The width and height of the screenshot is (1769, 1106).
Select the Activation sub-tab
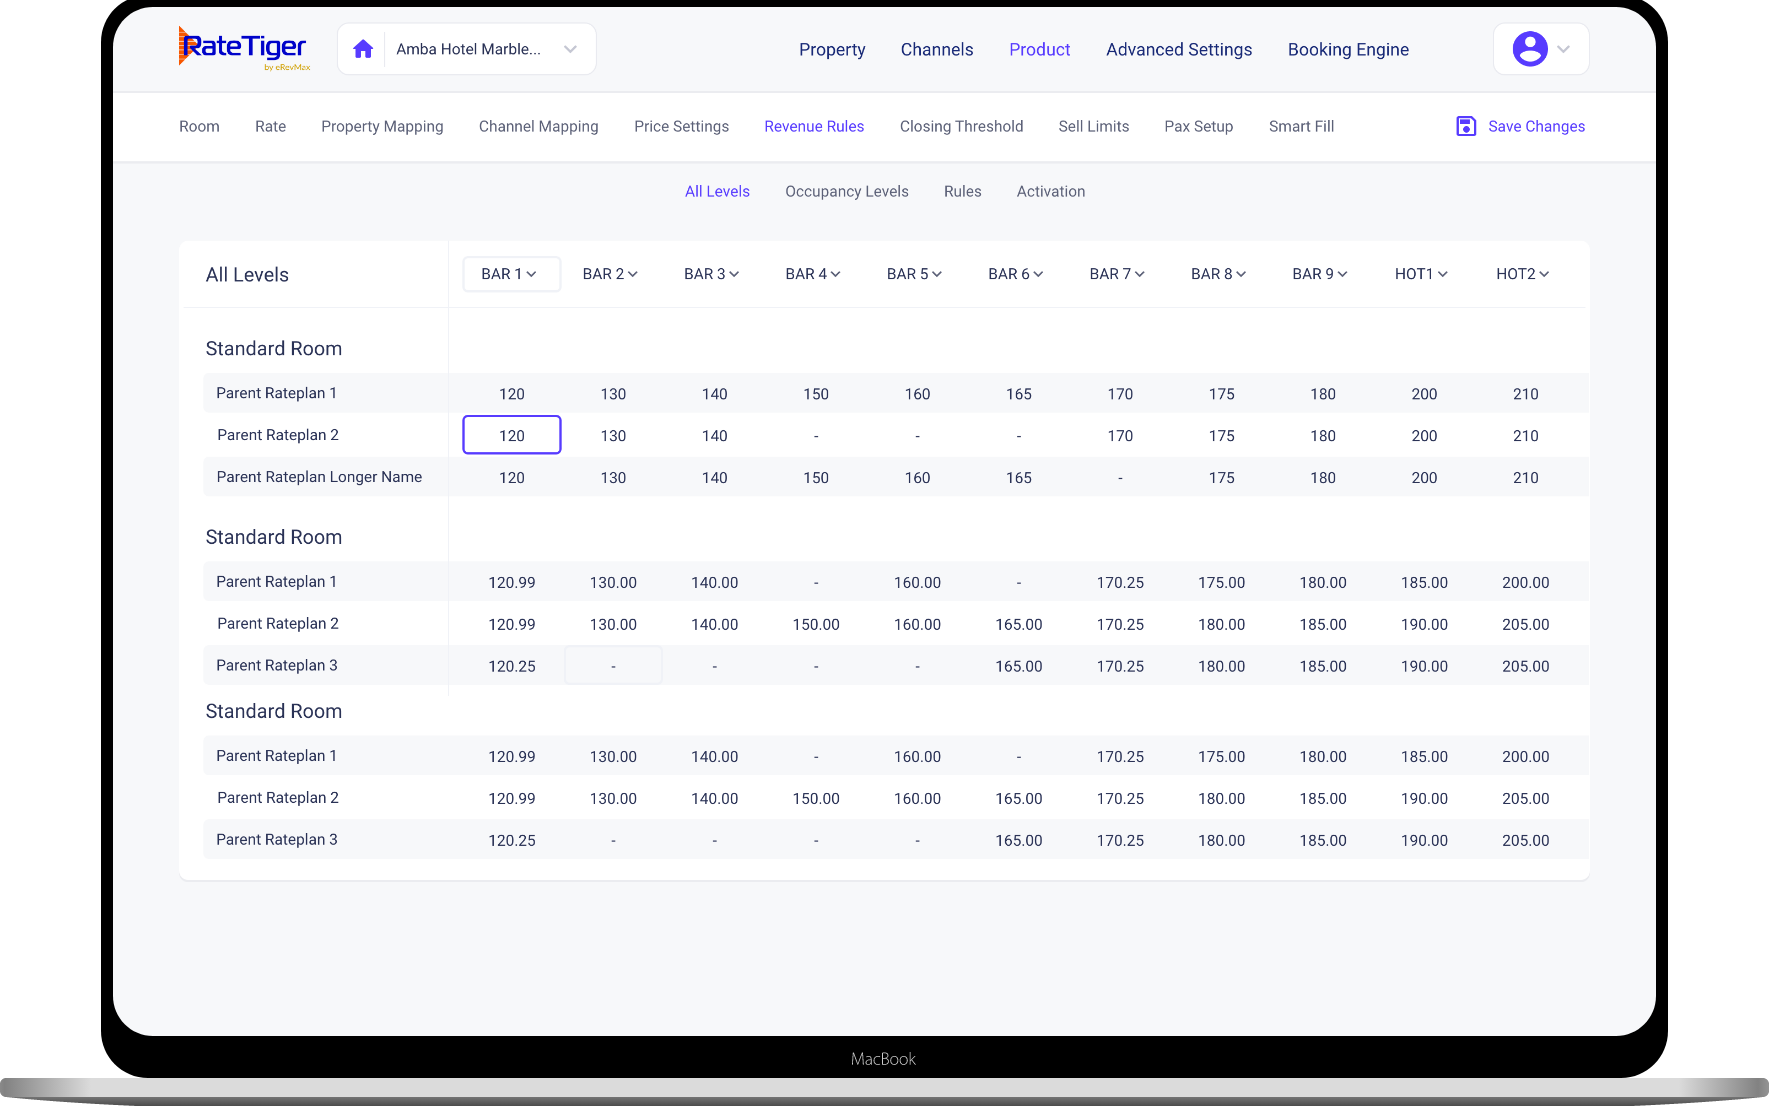click(1051, 192)
